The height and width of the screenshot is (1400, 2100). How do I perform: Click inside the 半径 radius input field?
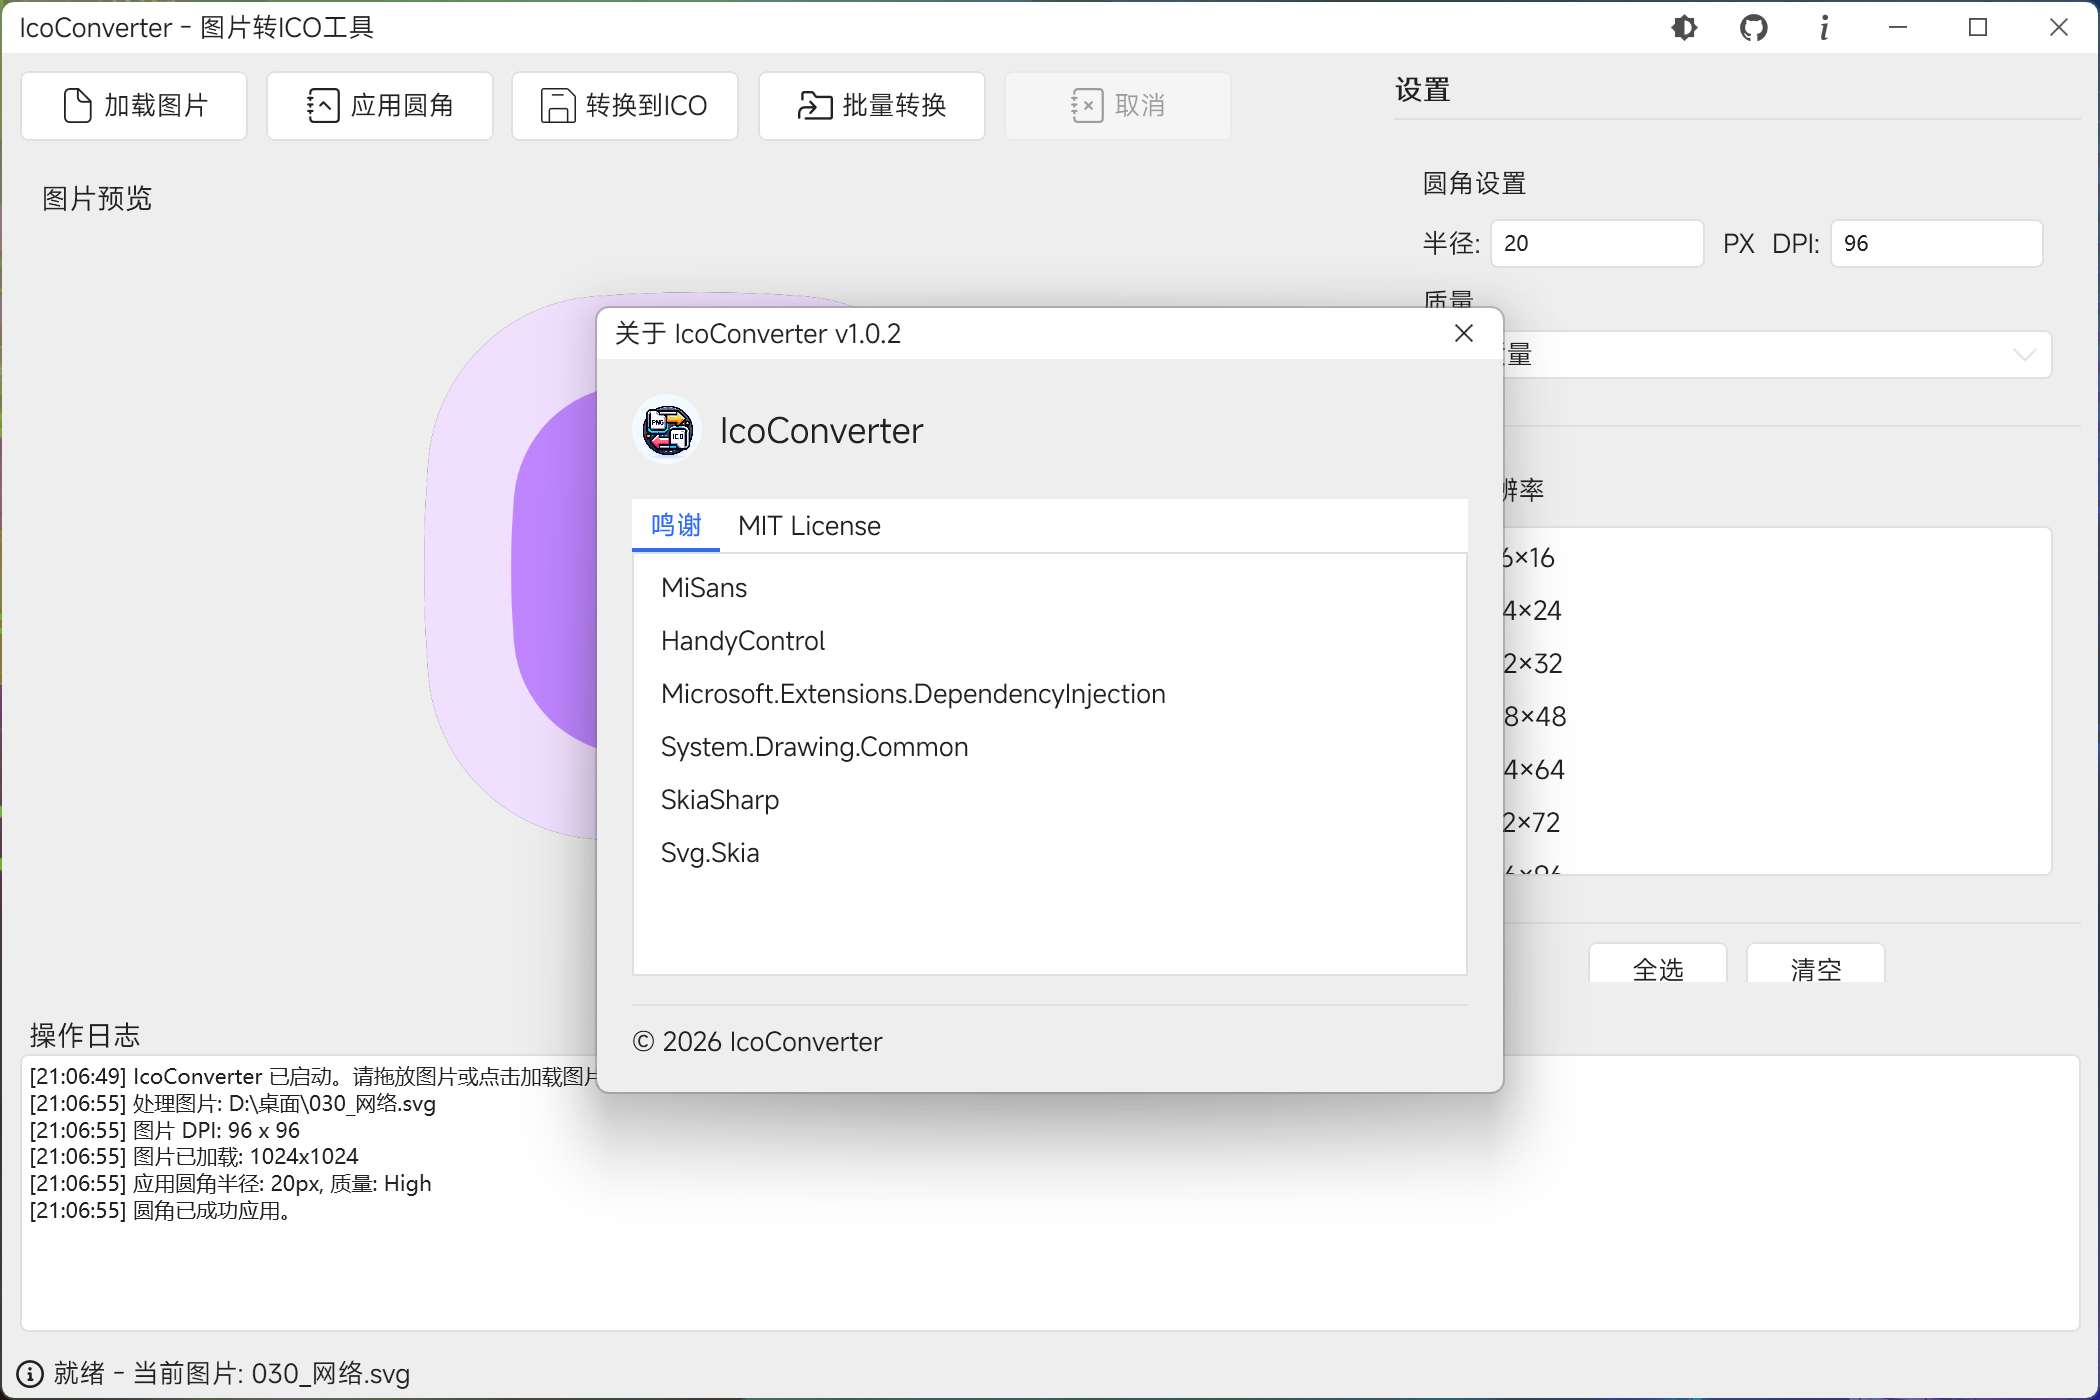(1595, 242)
